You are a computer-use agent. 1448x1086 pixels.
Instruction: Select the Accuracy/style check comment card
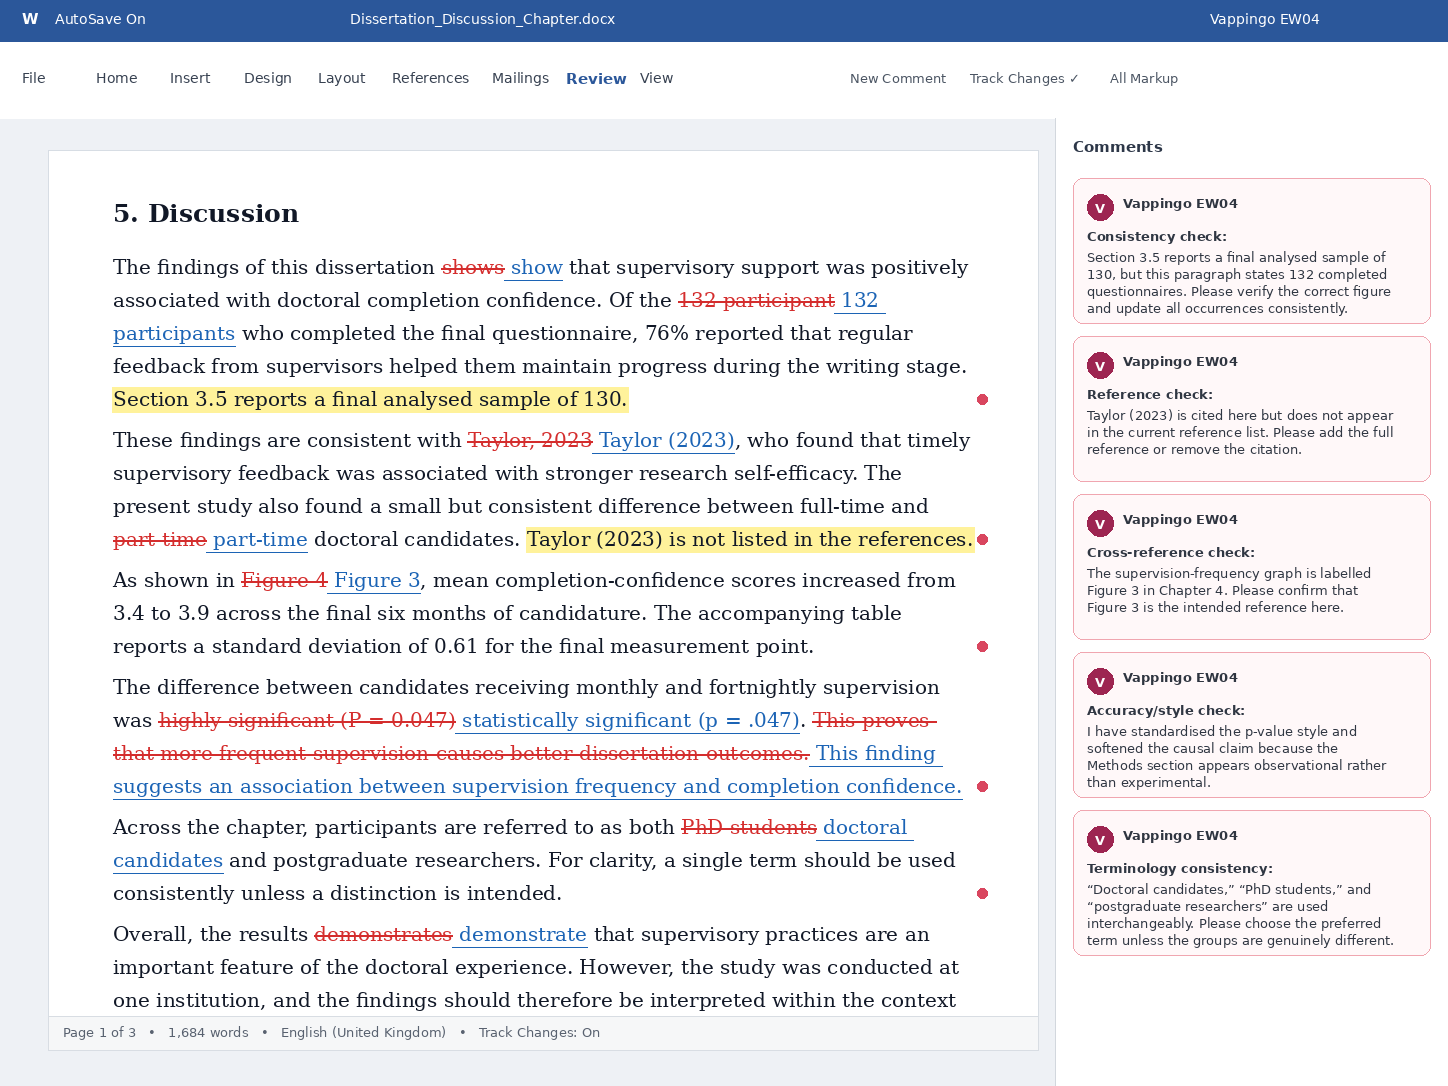[x=1251, y=725]
